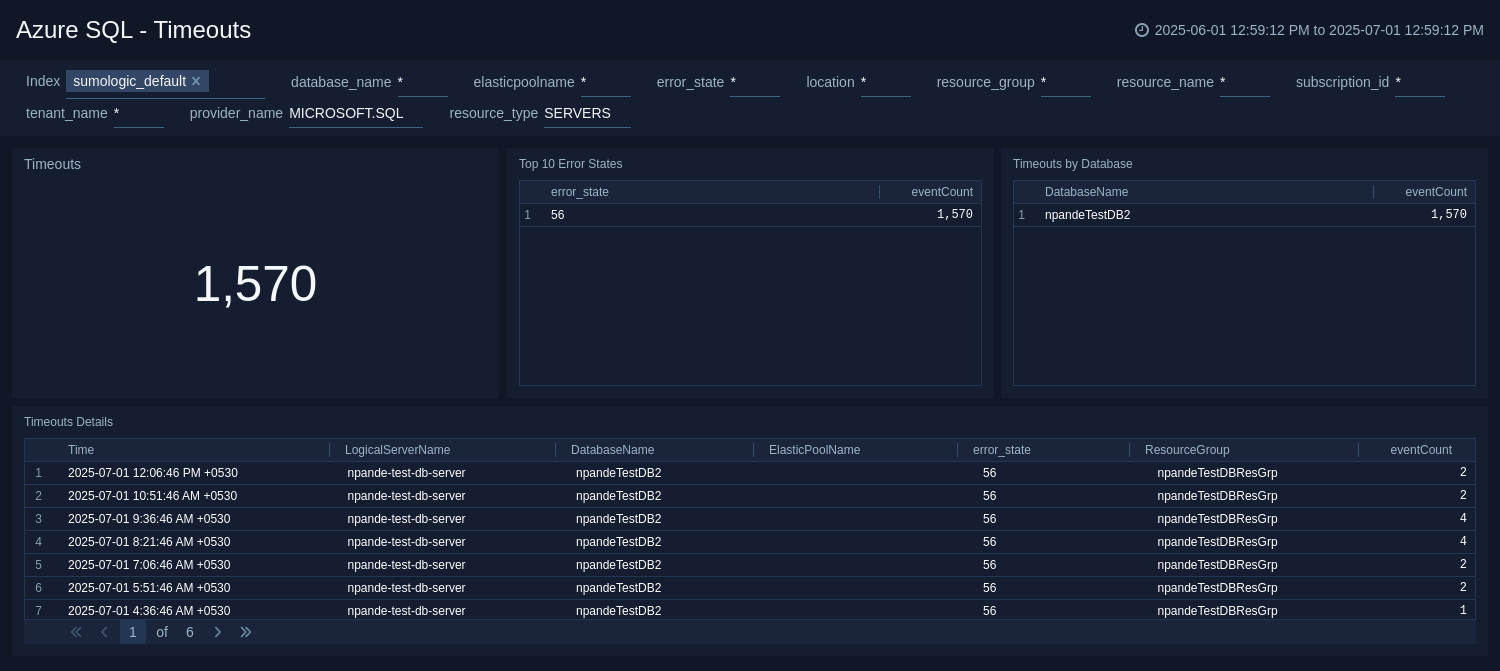Go to the next results page
Screen dimensions: 1500x671
(217, 632)
